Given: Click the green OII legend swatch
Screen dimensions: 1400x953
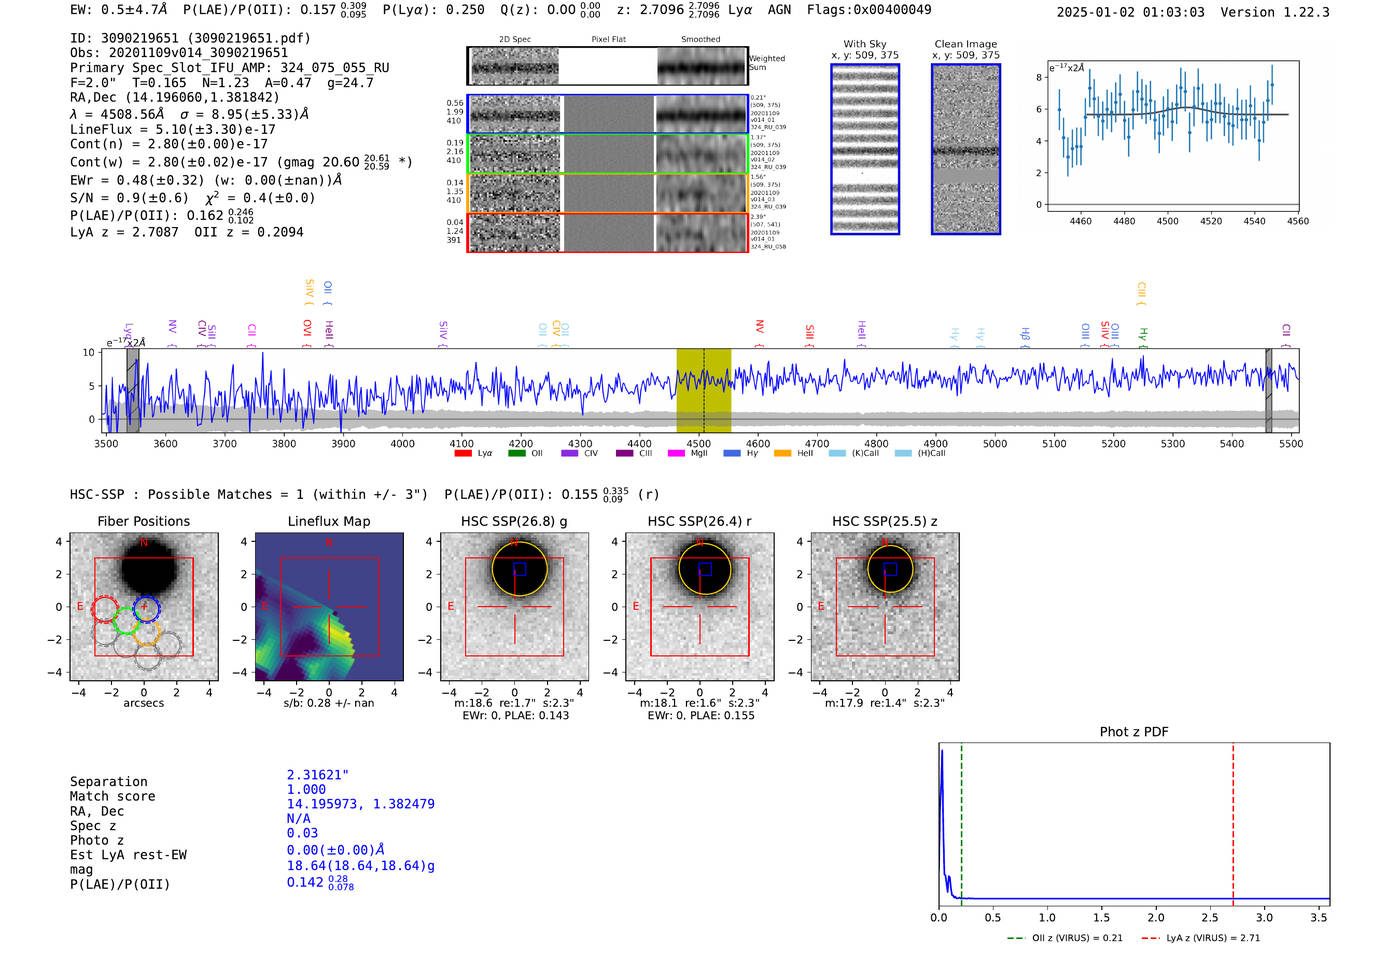Looking at the screenshot, I should [516, 453].
